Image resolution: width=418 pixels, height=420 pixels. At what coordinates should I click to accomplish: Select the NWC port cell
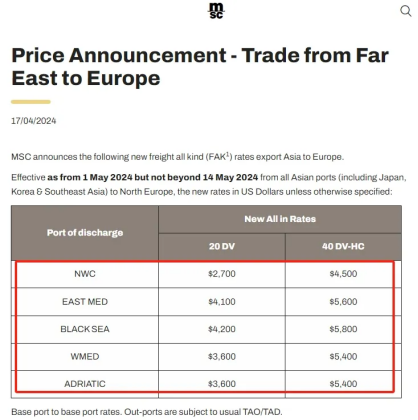point(85,274)
